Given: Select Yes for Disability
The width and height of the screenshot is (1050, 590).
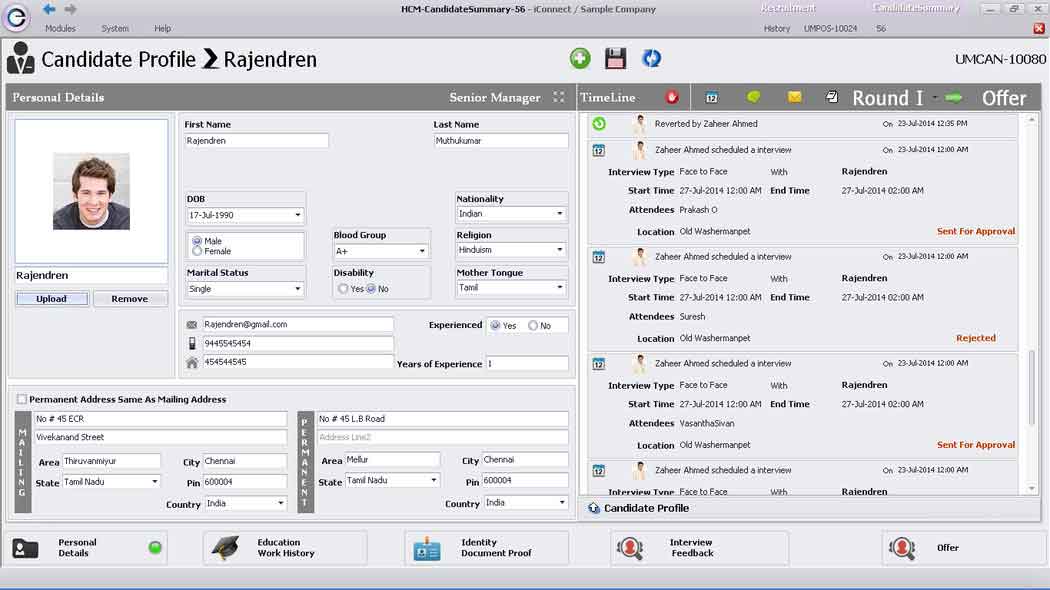Looking at the screenshot, I should point(344,289).
